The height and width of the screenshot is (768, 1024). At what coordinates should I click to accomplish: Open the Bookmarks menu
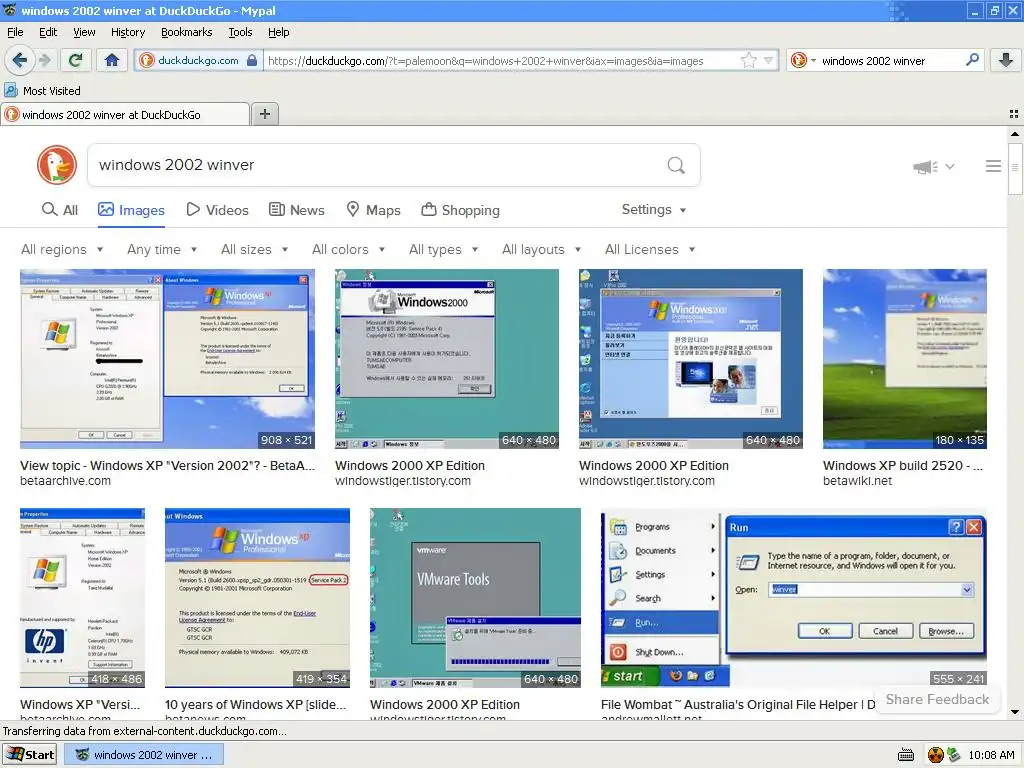[186, 32]
